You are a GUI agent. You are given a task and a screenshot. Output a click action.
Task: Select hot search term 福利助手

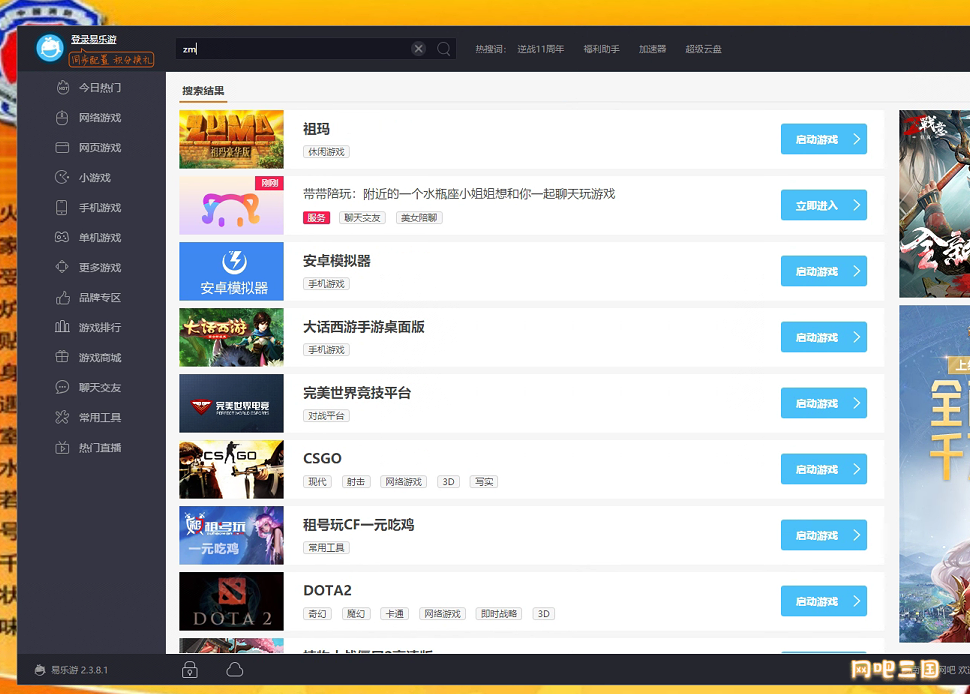[601, 49]
